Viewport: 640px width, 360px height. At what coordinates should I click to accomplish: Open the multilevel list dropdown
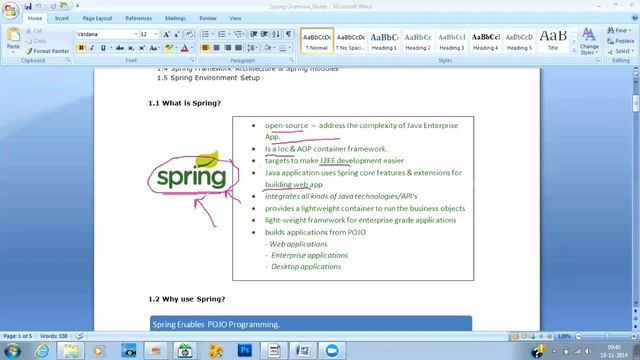point(239,34)
